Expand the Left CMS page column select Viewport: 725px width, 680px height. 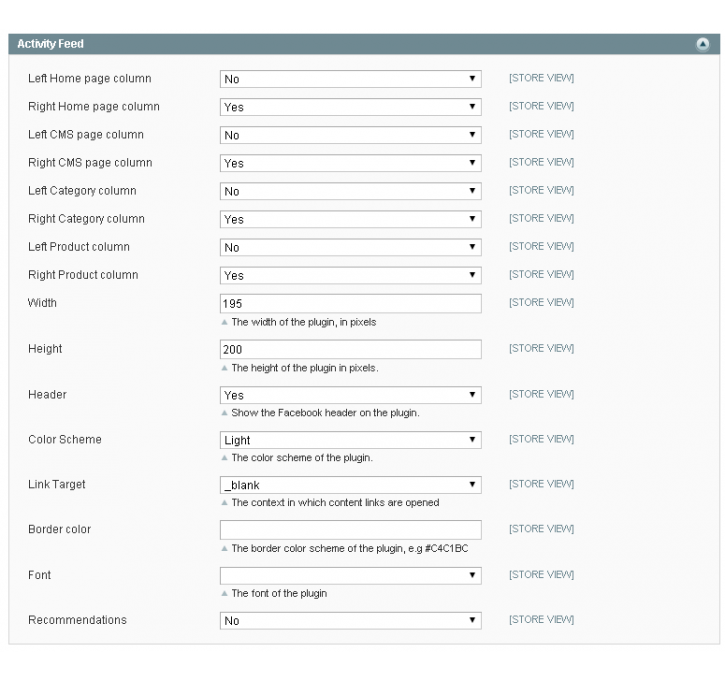(x=350, y=135)
